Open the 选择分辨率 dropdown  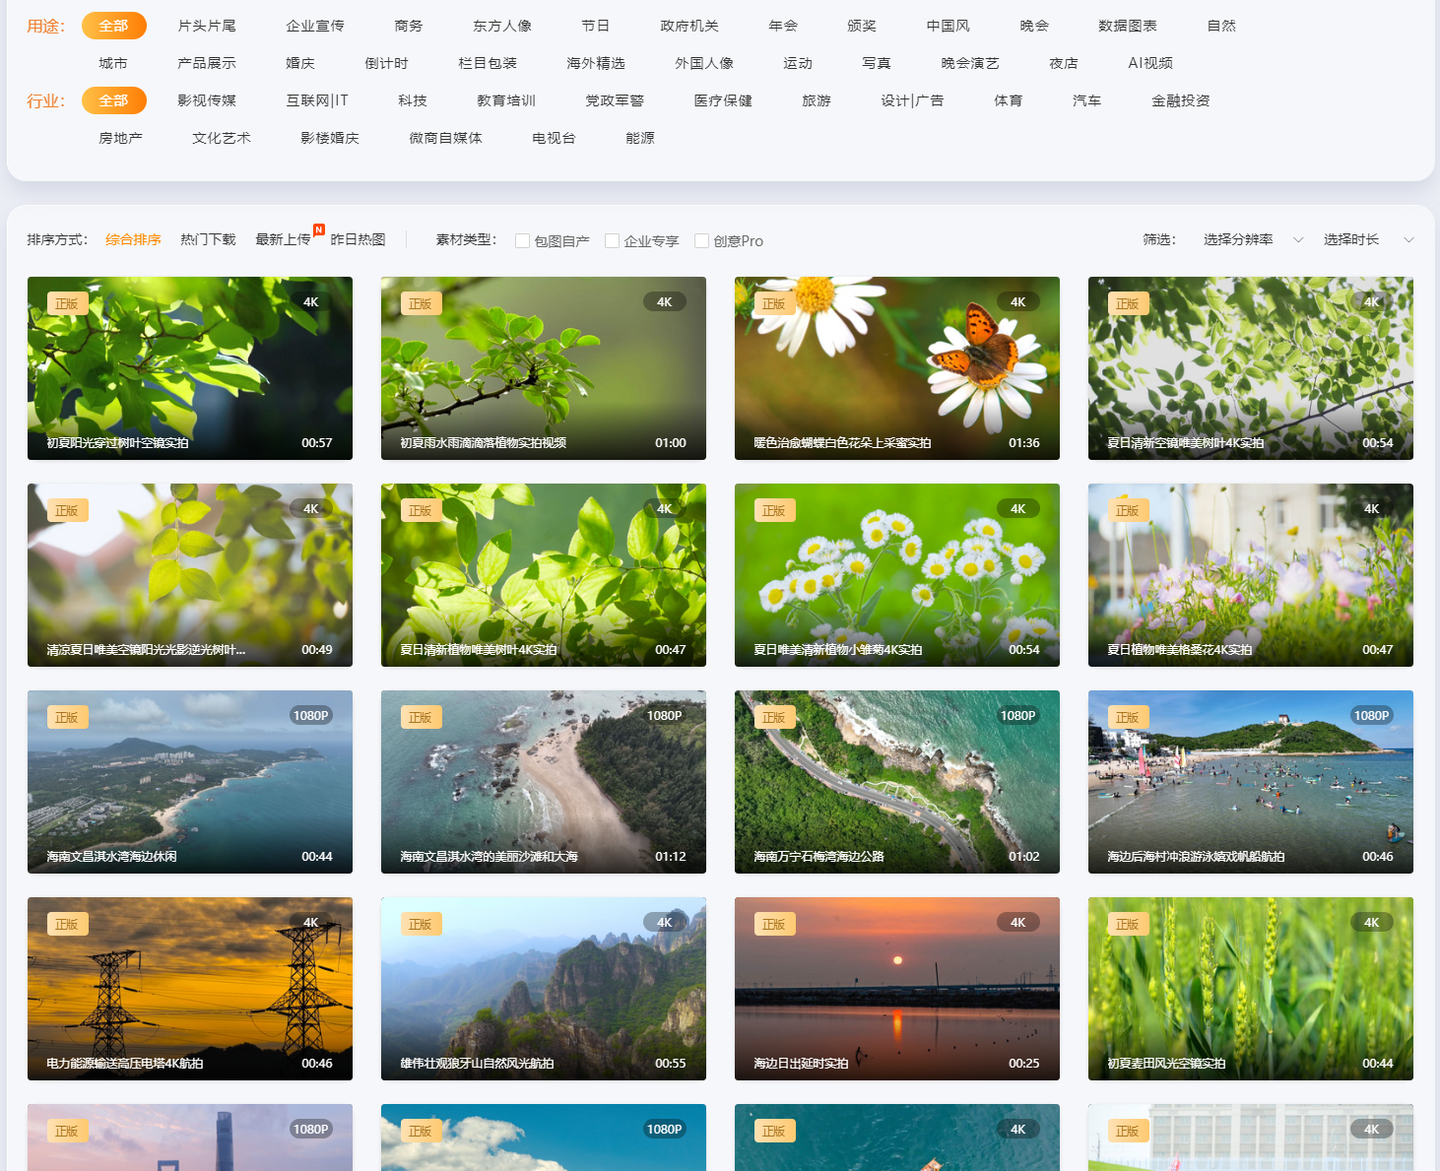coord(1253,240)
